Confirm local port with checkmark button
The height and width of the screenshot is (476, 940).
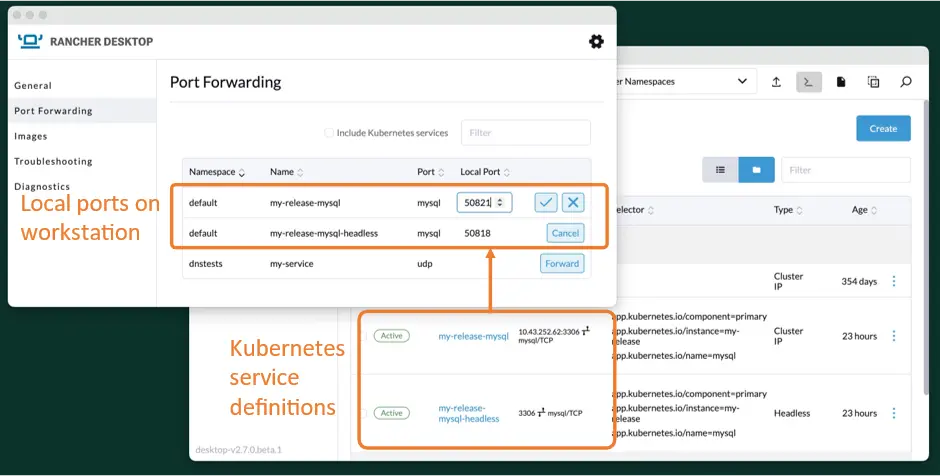(546, 203)
